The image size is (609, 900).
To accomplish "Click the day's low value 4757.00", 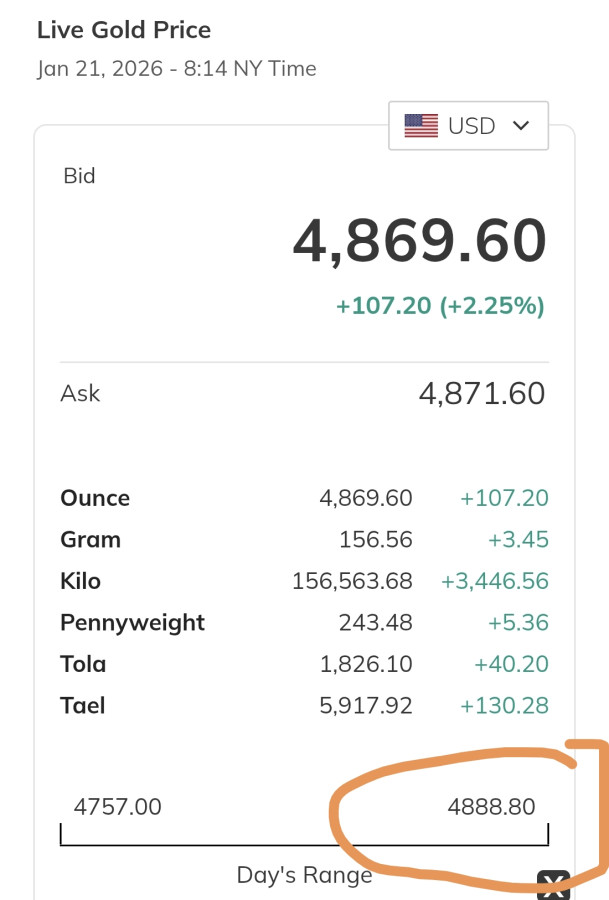I will click(x=118, y=806).
